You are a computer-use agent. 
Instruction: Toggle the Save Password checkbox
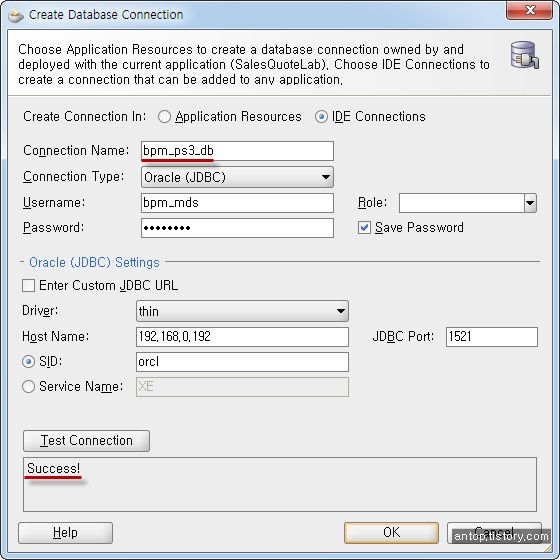click(x=364, y=228)
